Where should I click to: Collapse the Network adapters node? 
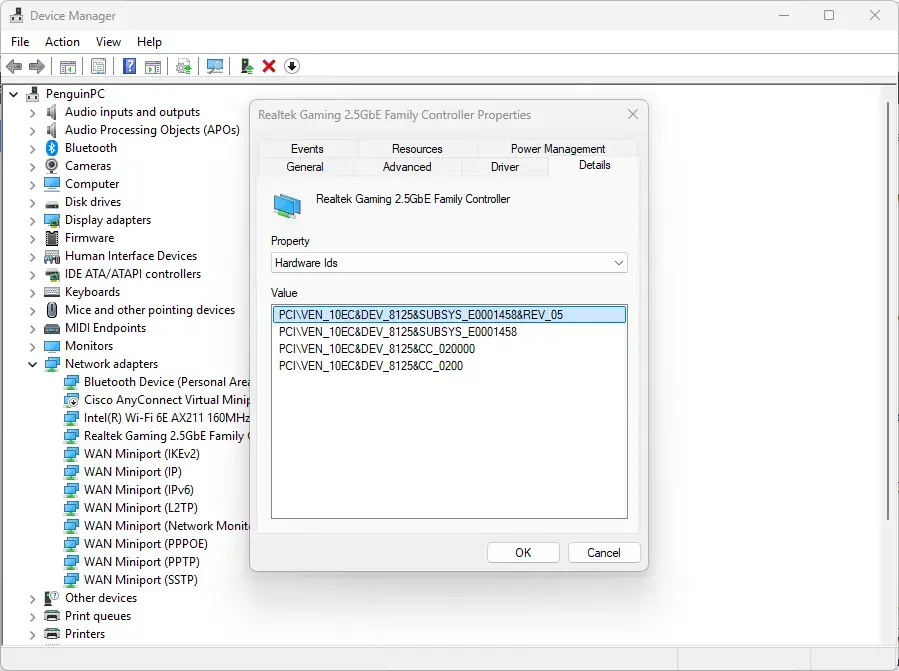pyautogui.click(x=33, y=364)
